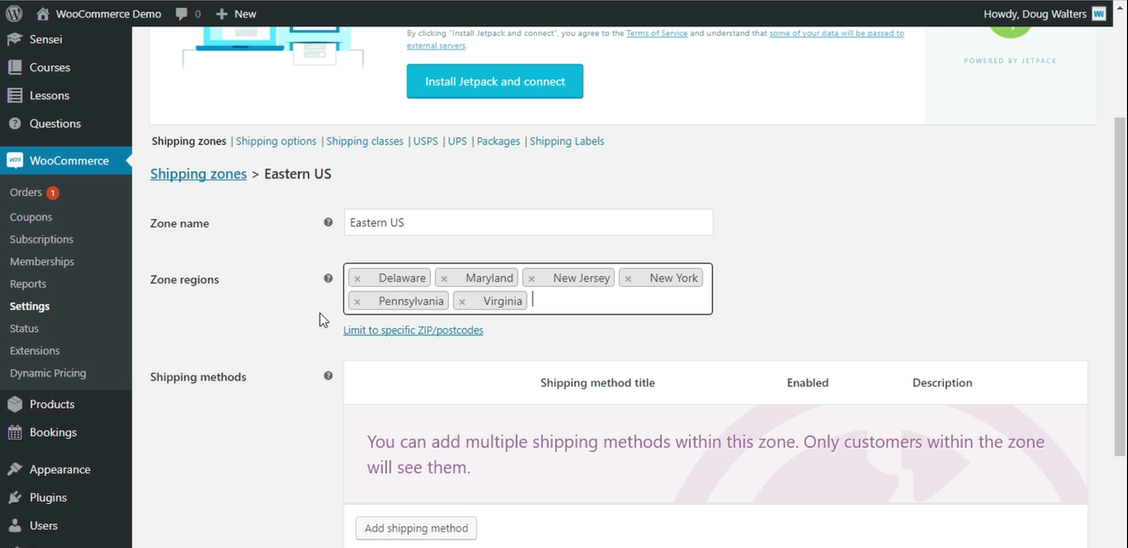Click the Products box icon
The width and height of the screenshot is (1128, 548).
(14, 404)
